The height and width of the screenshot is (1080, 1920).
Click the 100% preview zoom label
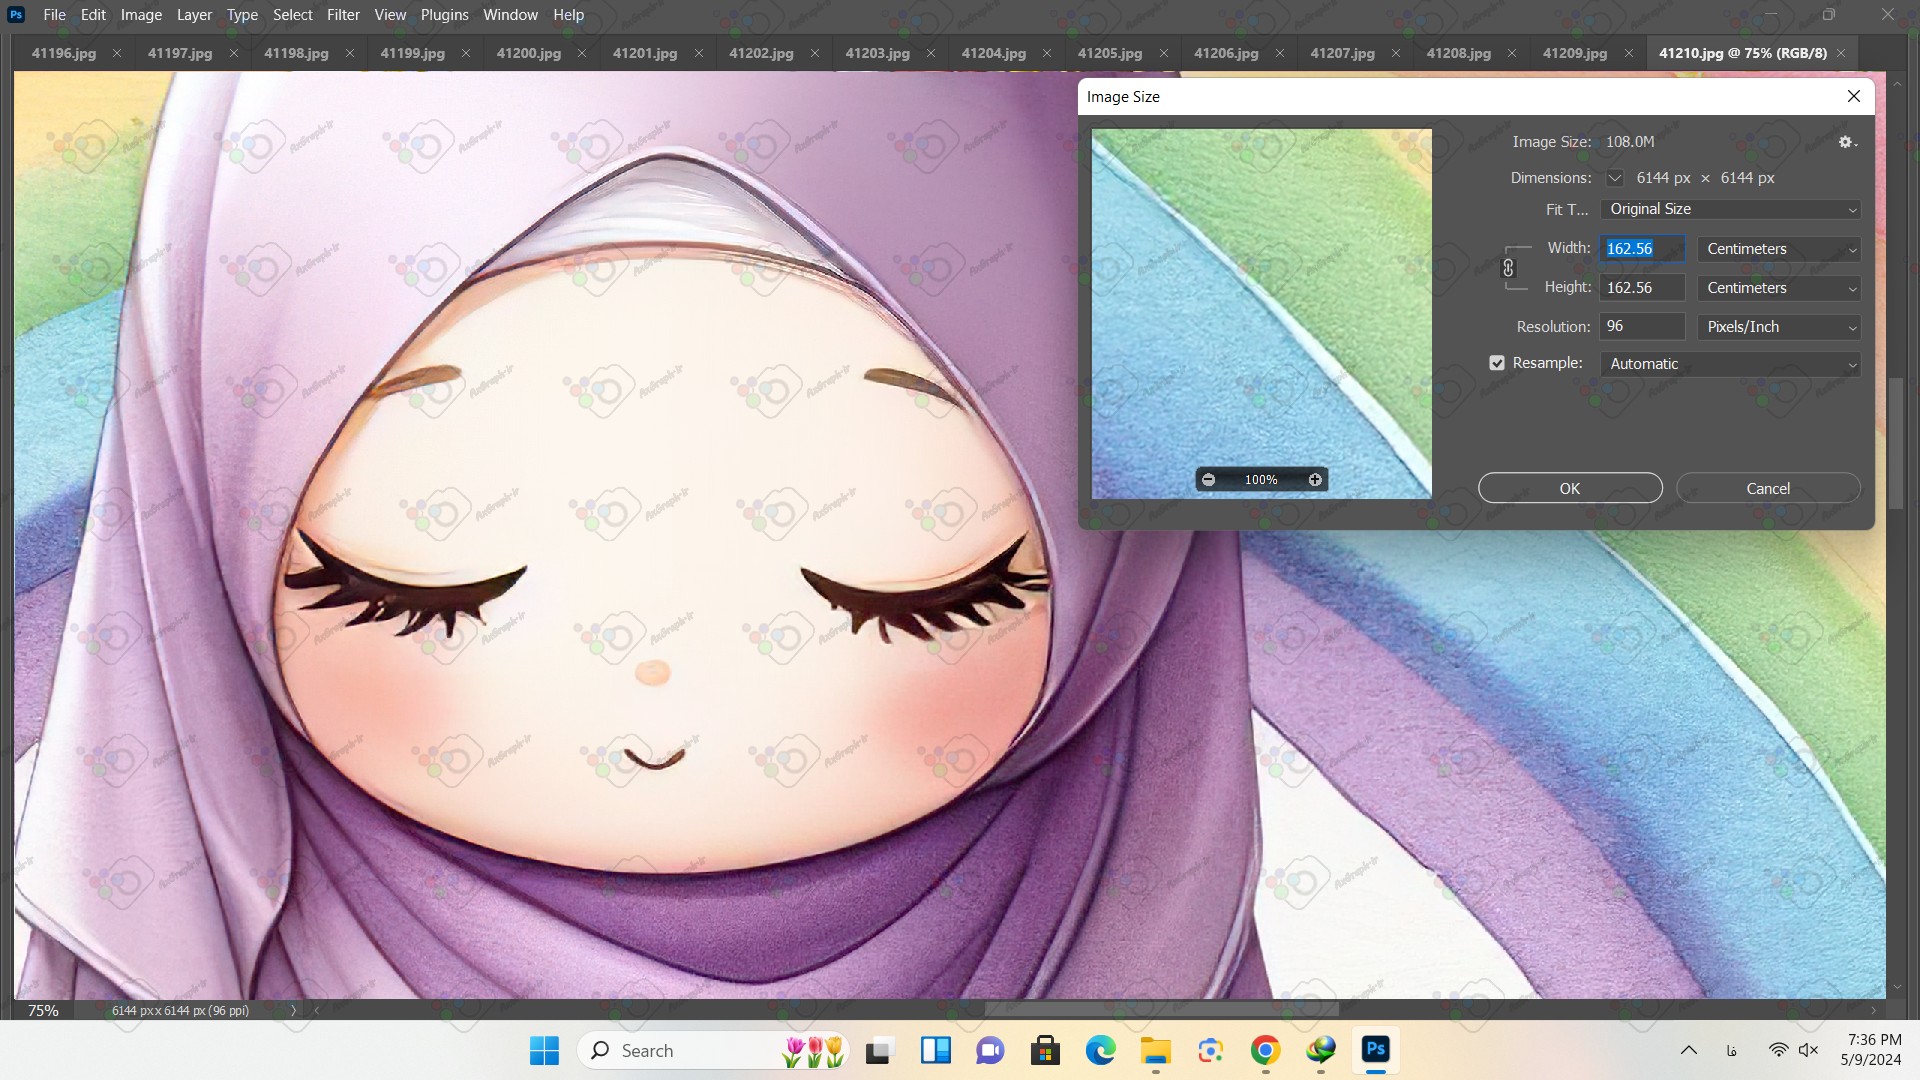1261,480
